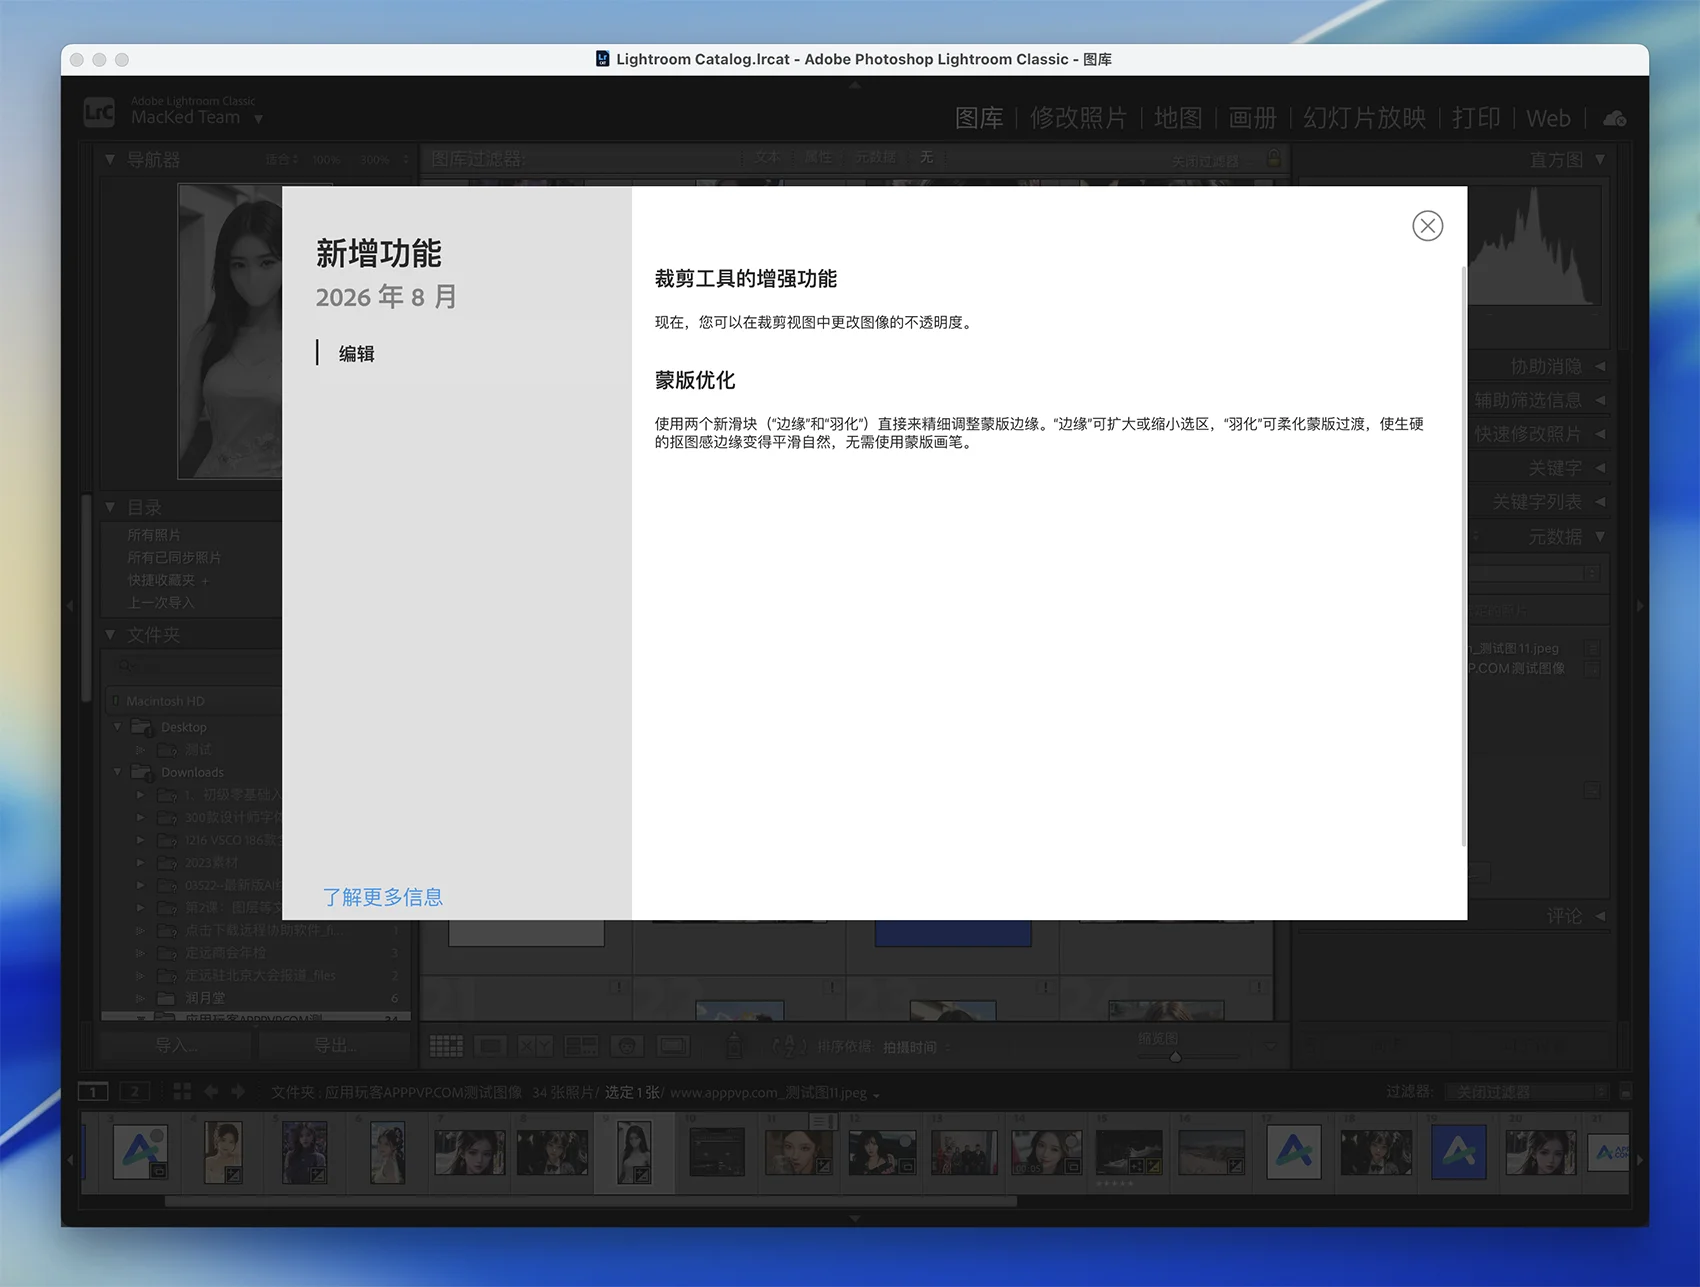This screenshot has width=1700, height=1287.
Task: Collapse the right panel group arrow
Action: pos(1640,606)
